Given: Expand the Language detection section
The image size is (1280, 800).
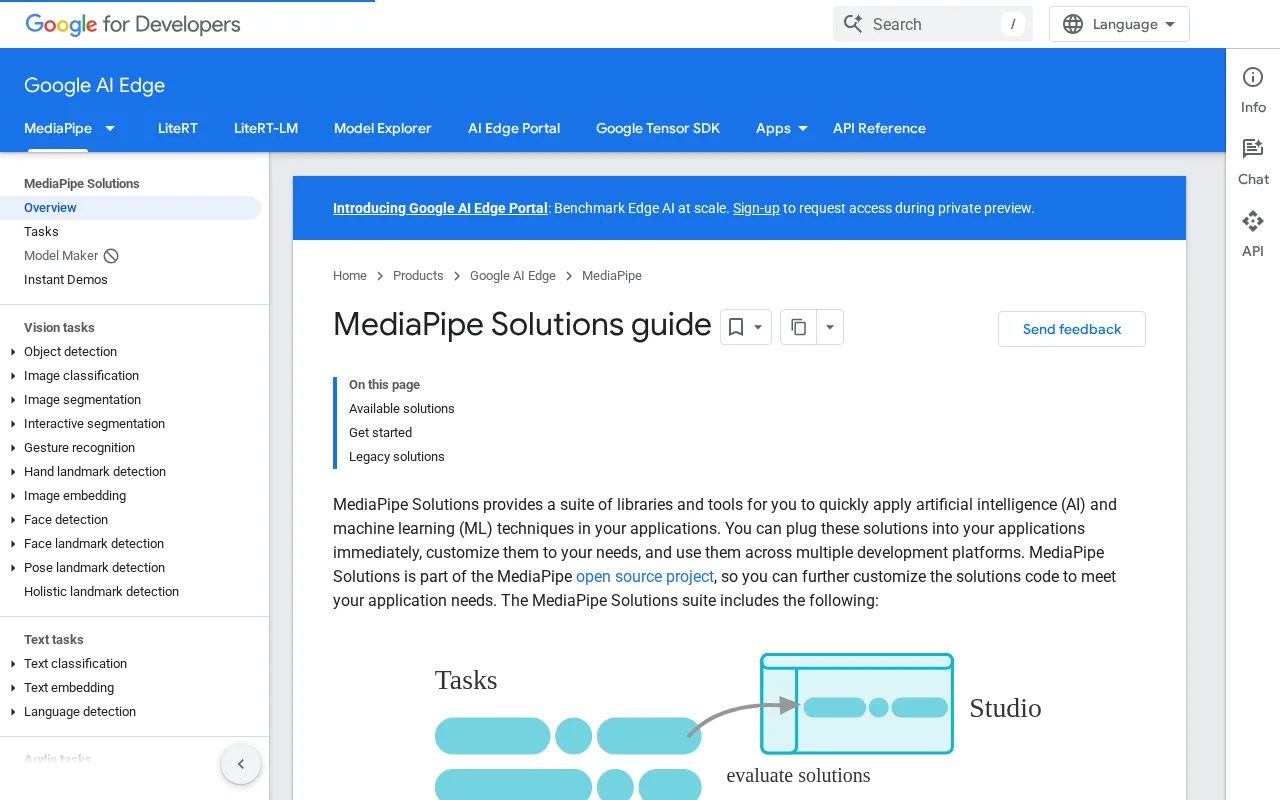Looking at the screenshot, I should (13, 712).
